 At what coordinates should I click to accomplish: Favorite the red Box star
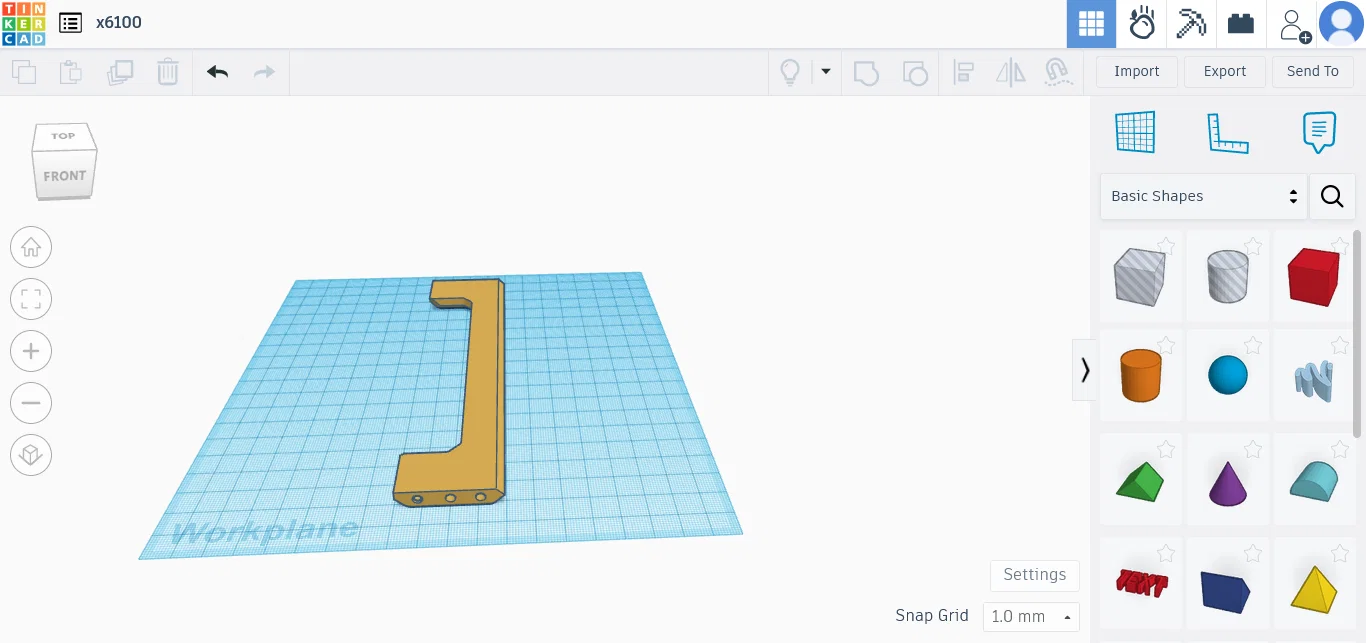(x=1340, y=245)
